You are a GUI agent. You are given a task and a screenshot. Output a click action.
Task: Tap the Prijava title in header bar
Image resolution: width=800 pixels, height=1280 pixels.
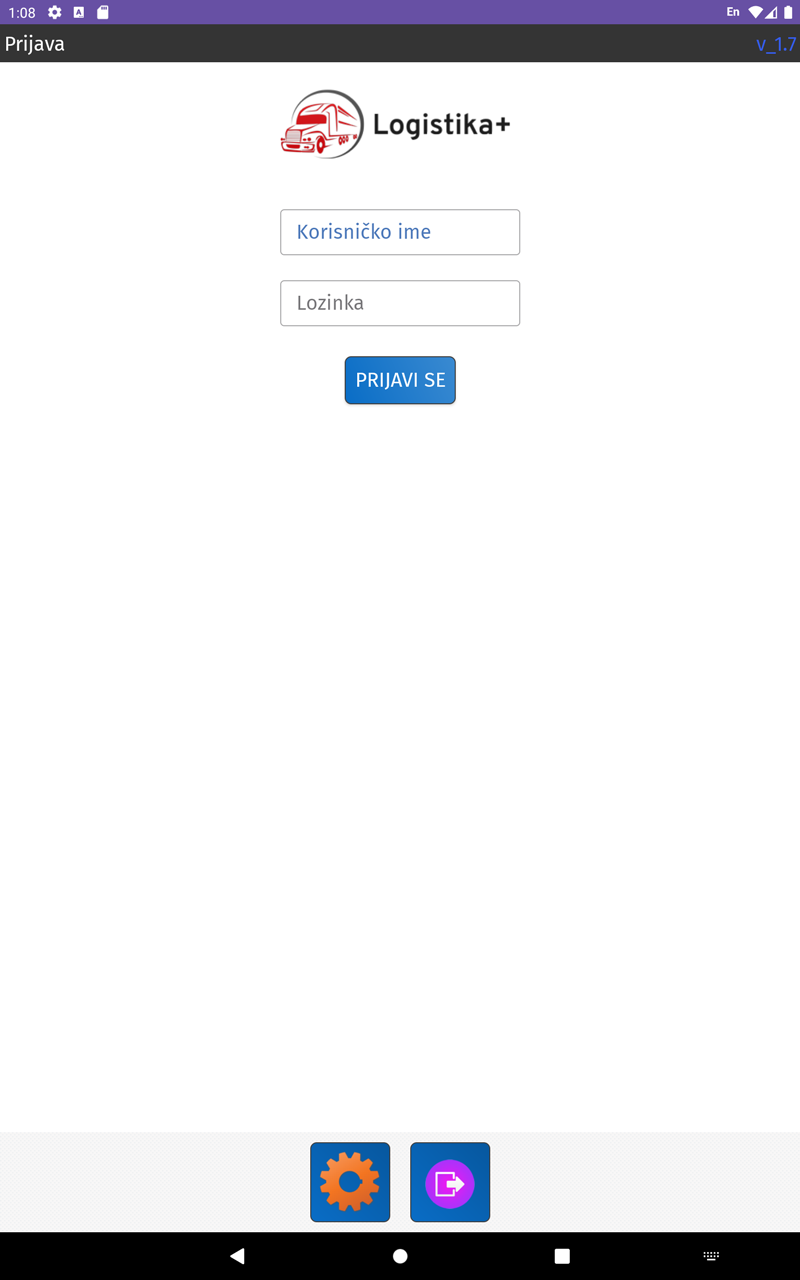(x=35, y=44)
